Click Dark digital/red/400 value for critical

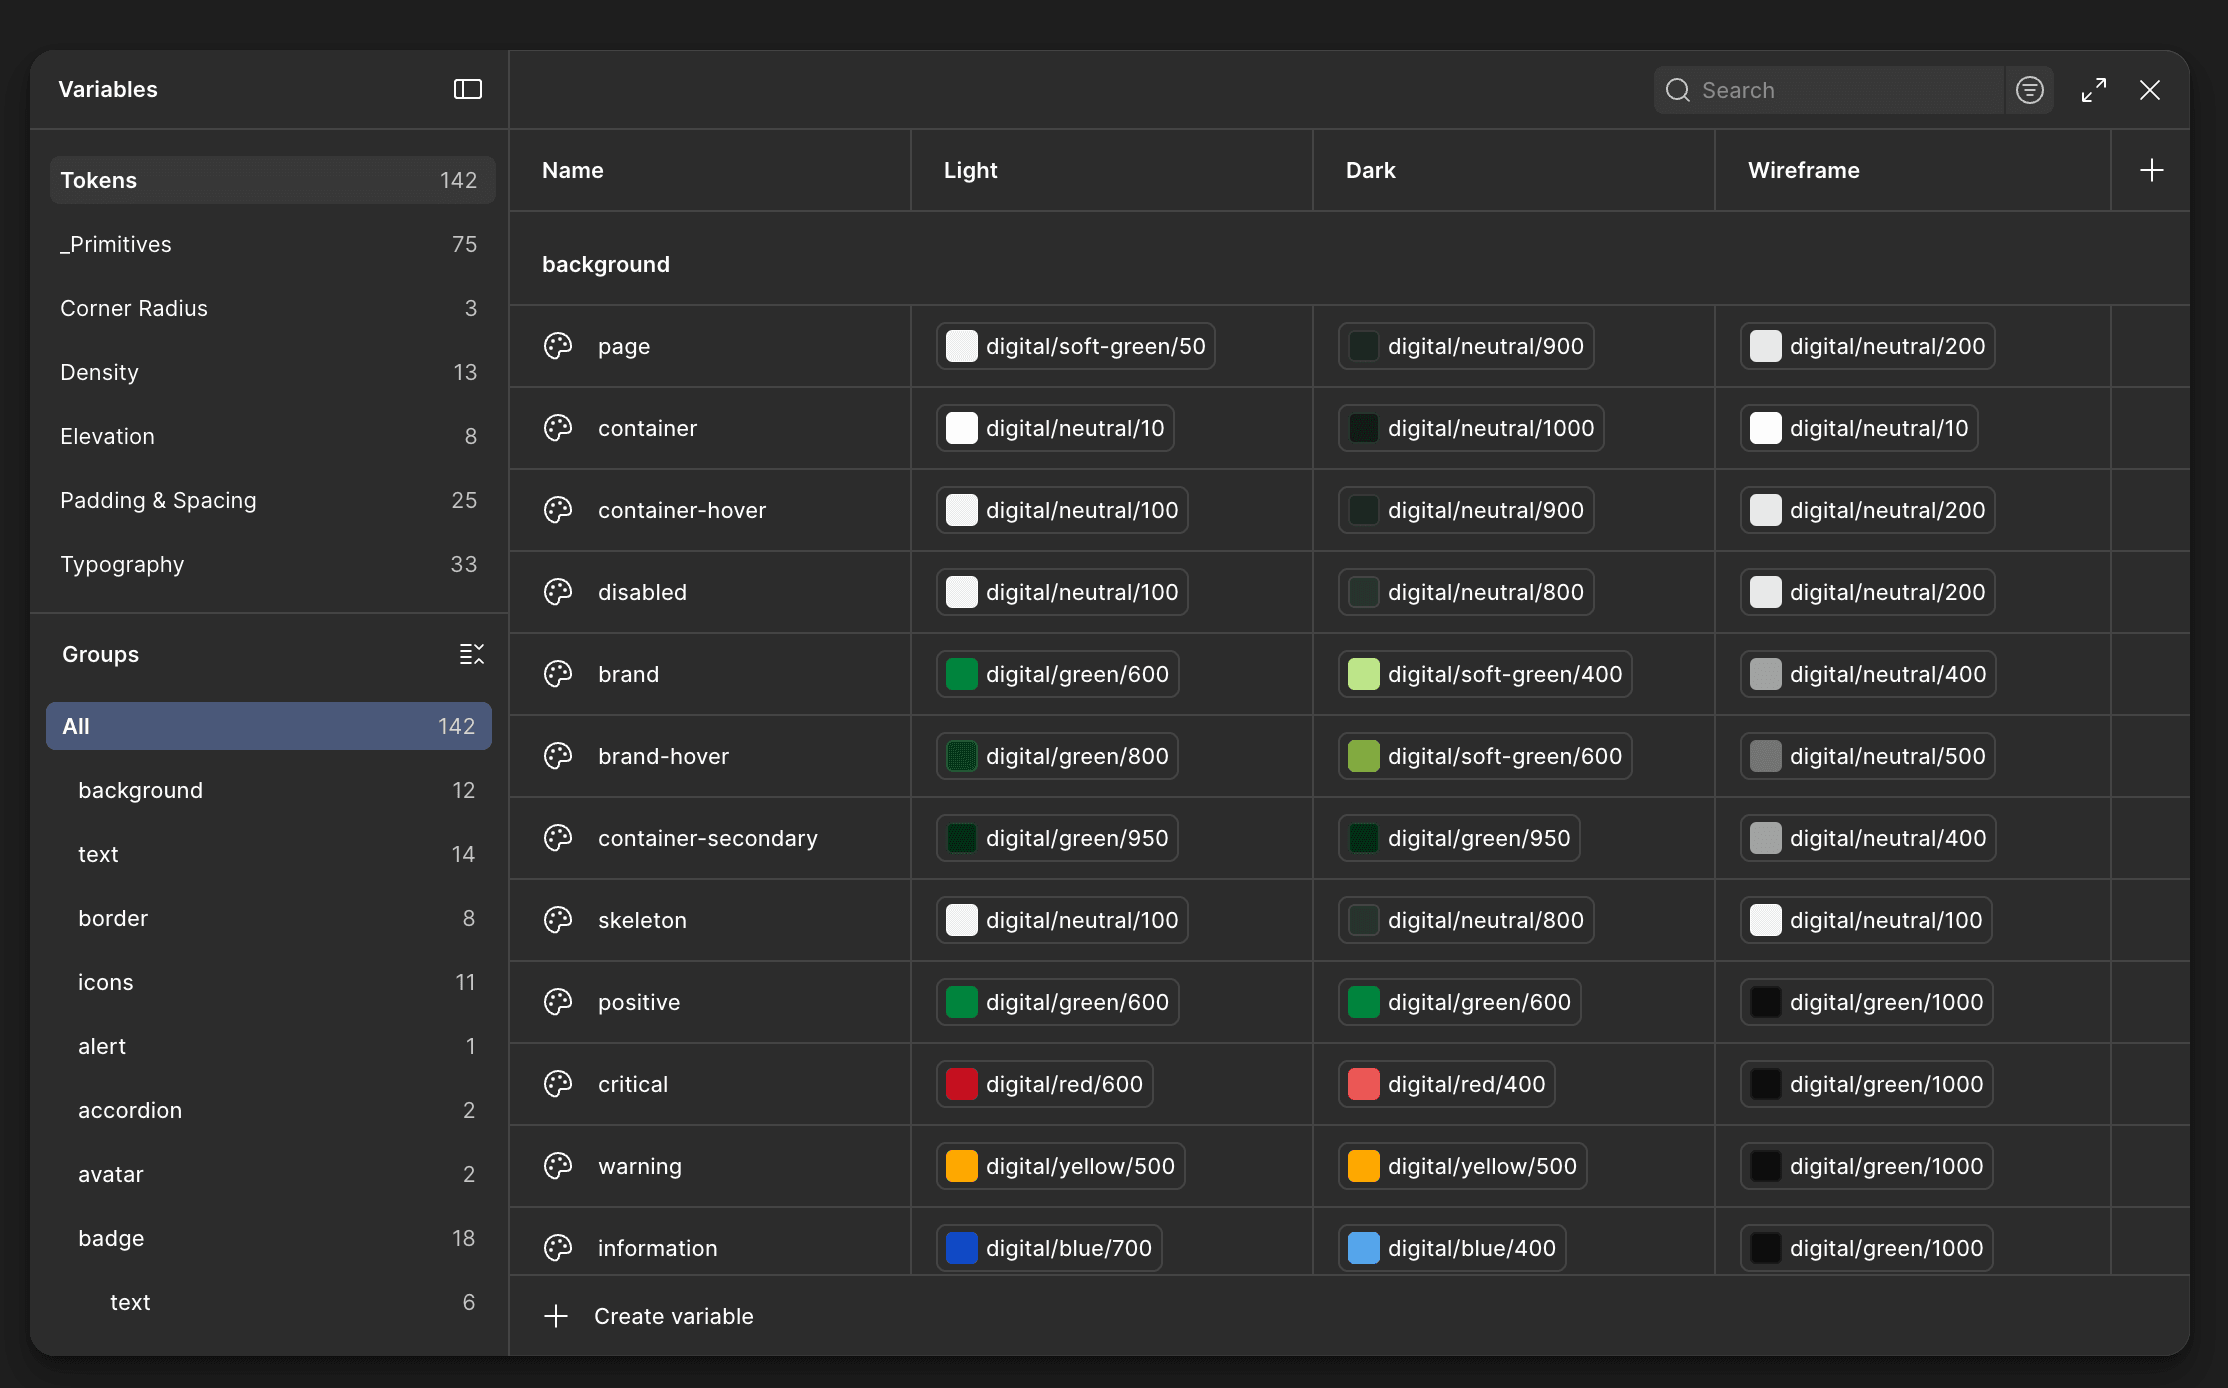tap(1447, 1084)
